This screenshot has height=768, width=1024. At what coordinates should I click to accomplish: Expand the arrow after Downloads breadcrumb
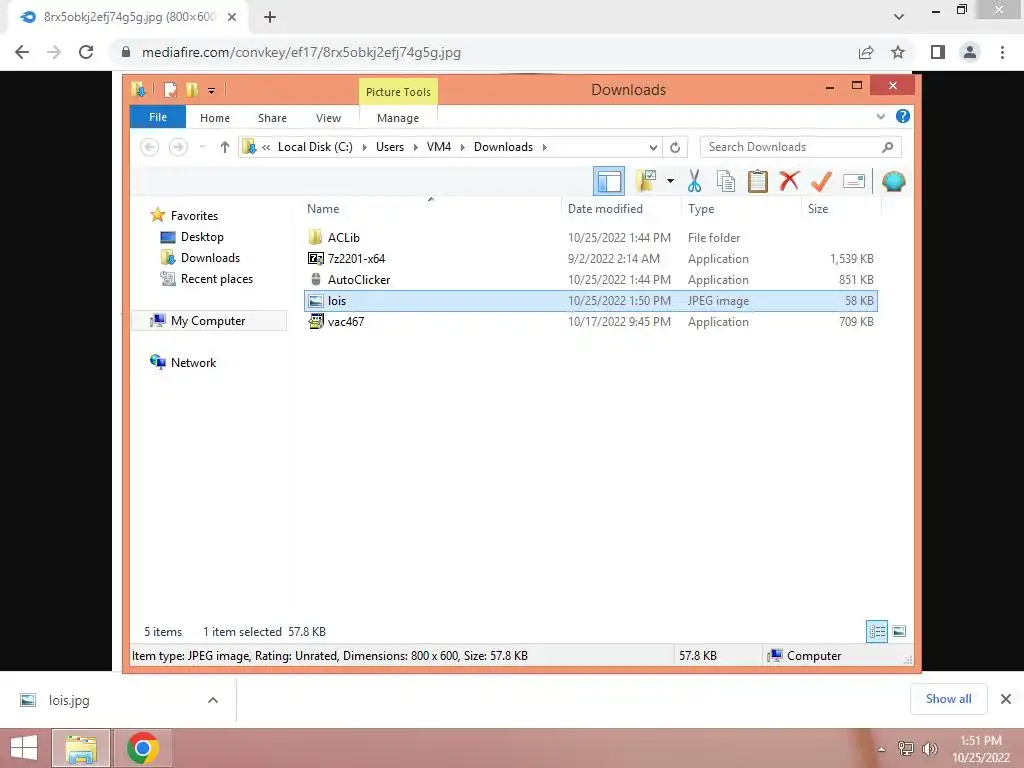(545, 147)
